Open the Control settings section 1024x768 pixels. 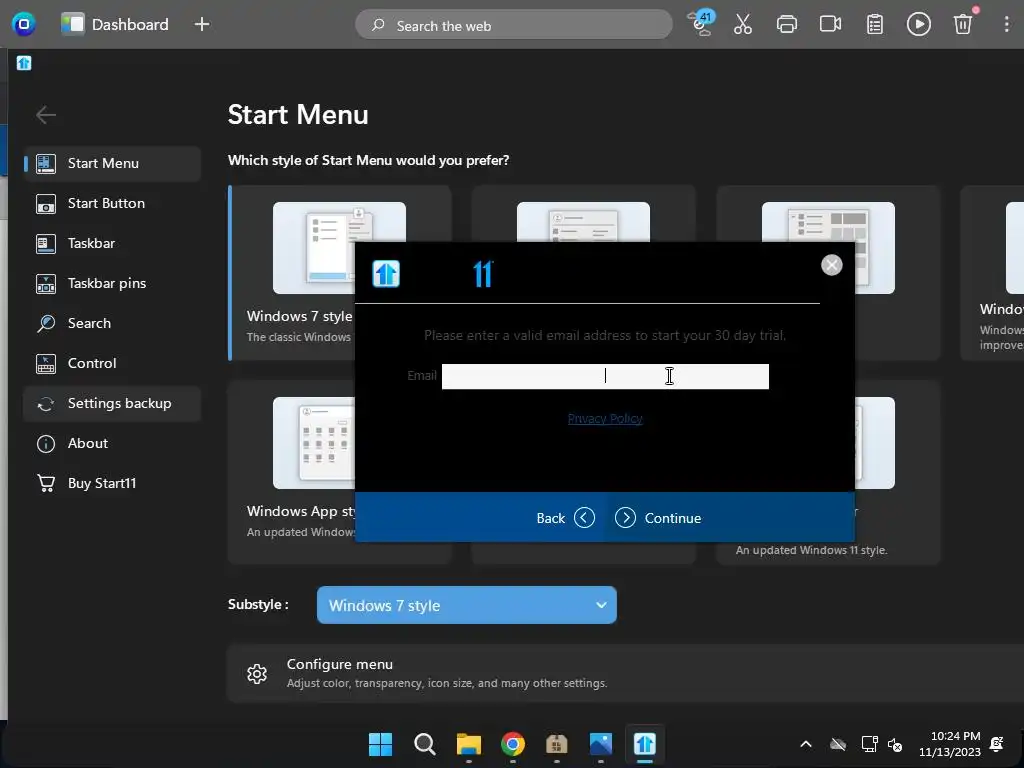click(112, 363)
